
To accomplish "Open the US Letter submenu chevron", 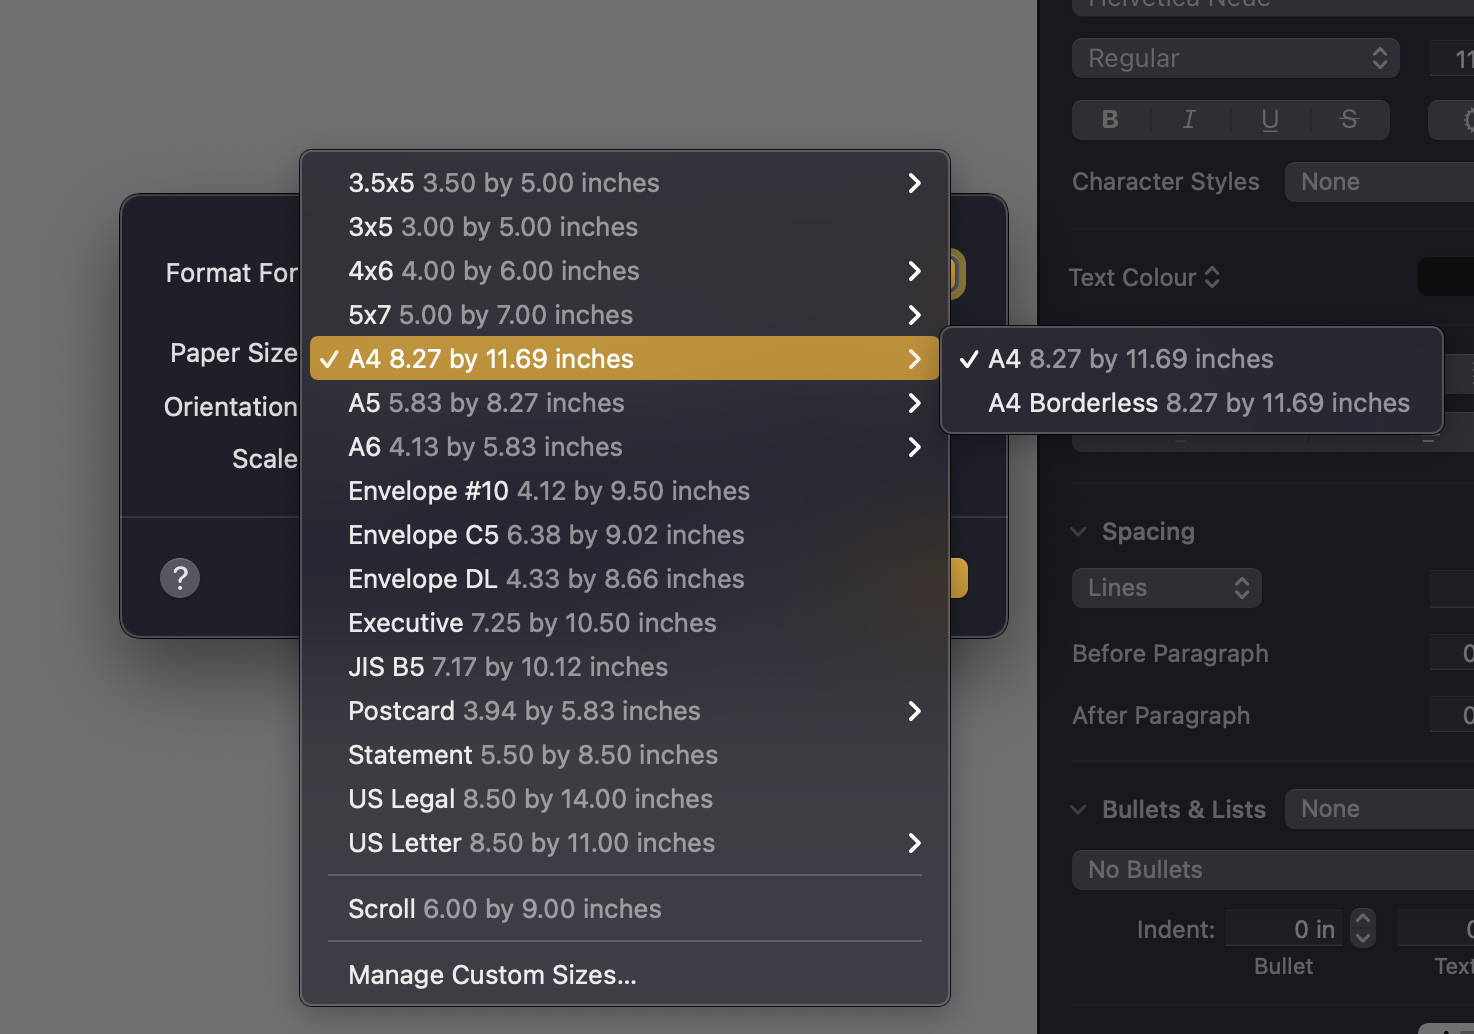I will [914, 843].
